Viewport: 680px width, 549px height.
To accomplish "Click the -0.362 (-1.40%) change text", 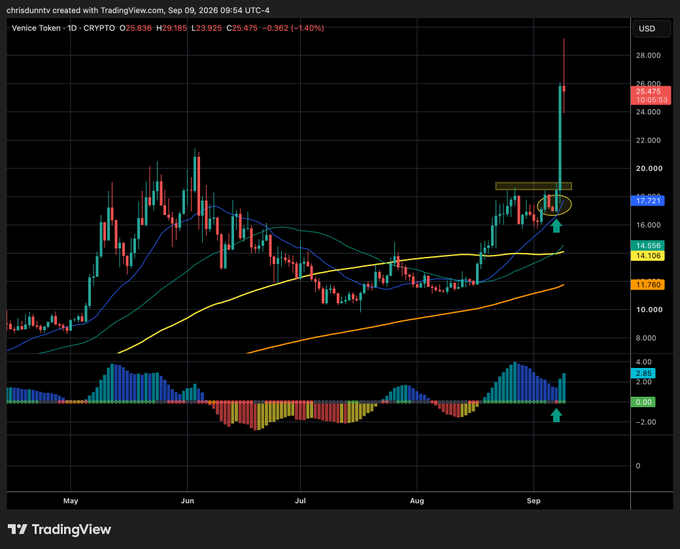I will coord(293,28).
